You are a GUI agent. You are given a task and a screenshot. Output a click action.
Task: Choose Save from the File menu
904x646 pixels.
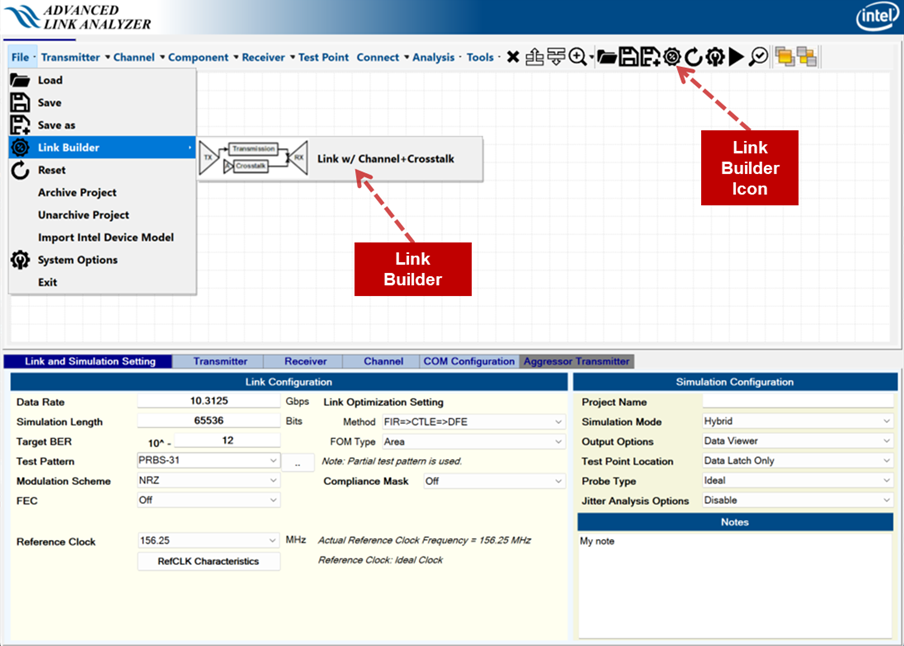103,103
